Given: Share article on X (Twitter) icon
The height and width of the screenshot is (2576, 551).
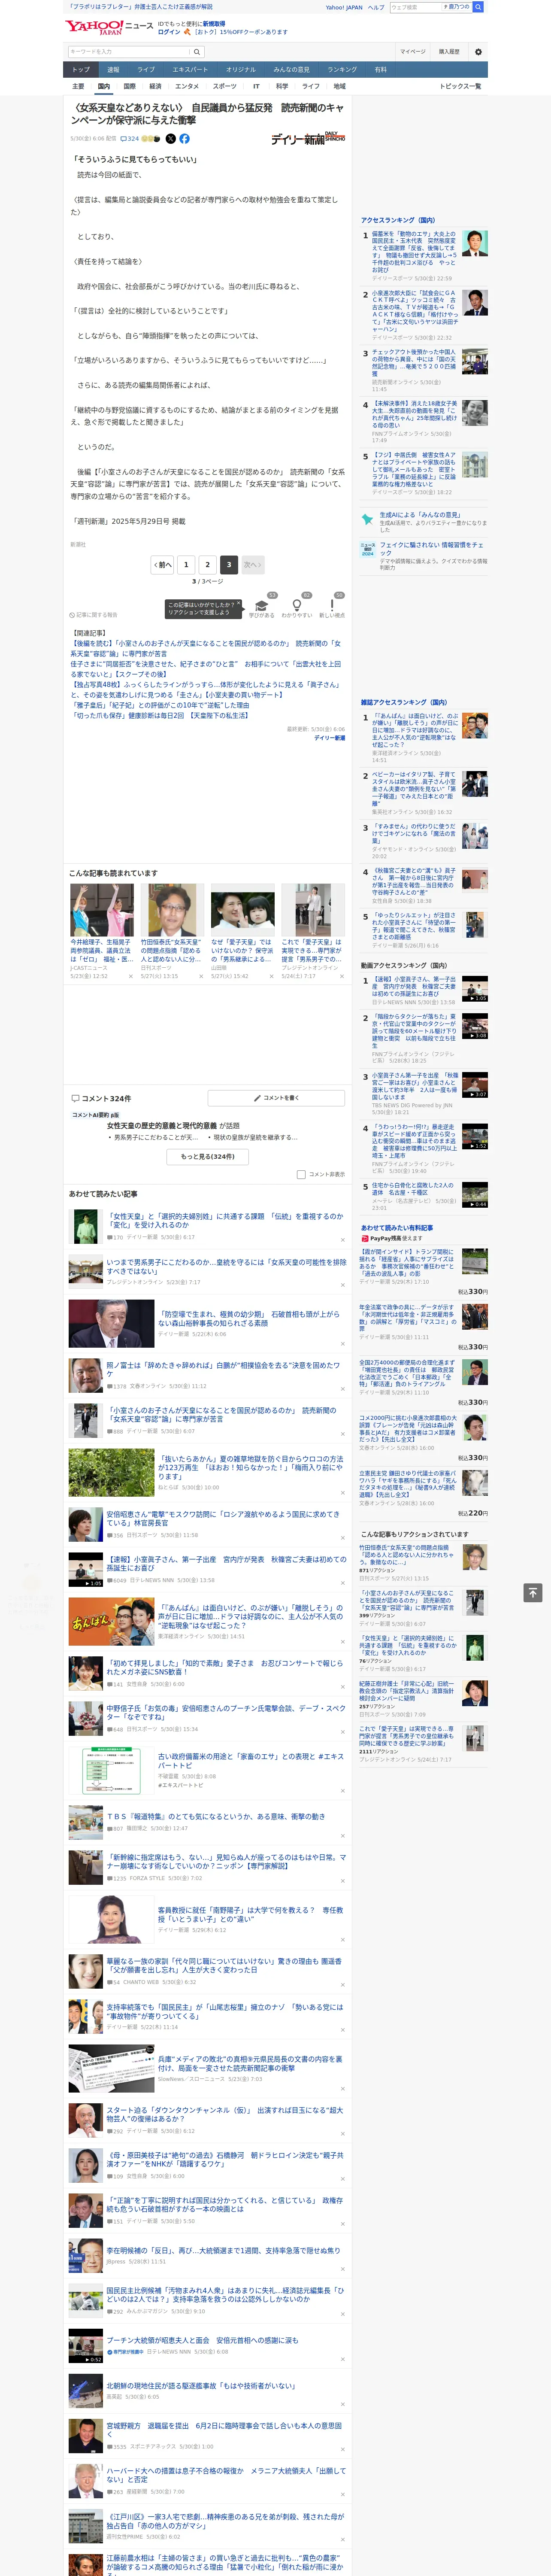Looking at the screenshot, I should pos(170,139).
